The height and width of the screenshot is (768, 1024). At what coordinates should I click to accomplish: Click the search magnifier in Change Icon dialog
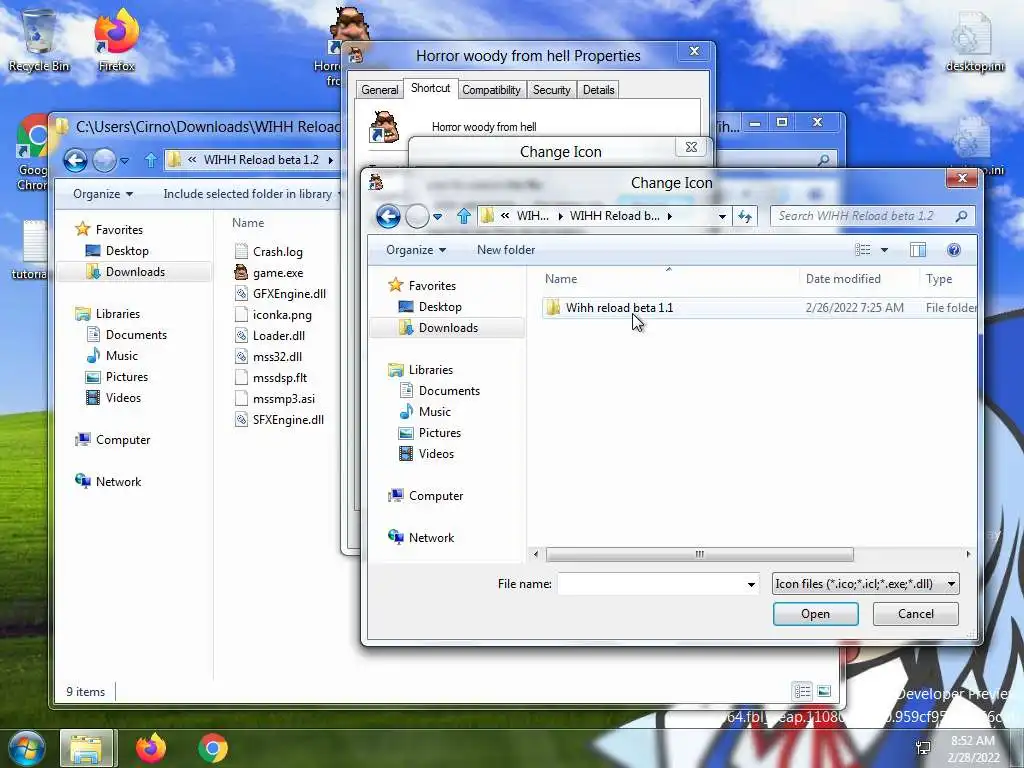click(961, 216)
